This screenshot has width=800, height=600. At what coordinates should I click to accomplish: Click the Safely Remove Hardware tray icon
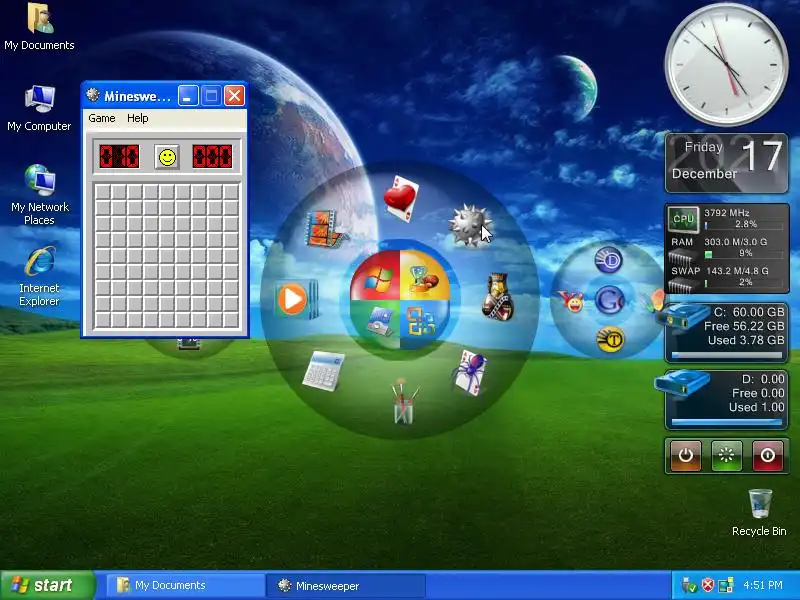(689, 585)
